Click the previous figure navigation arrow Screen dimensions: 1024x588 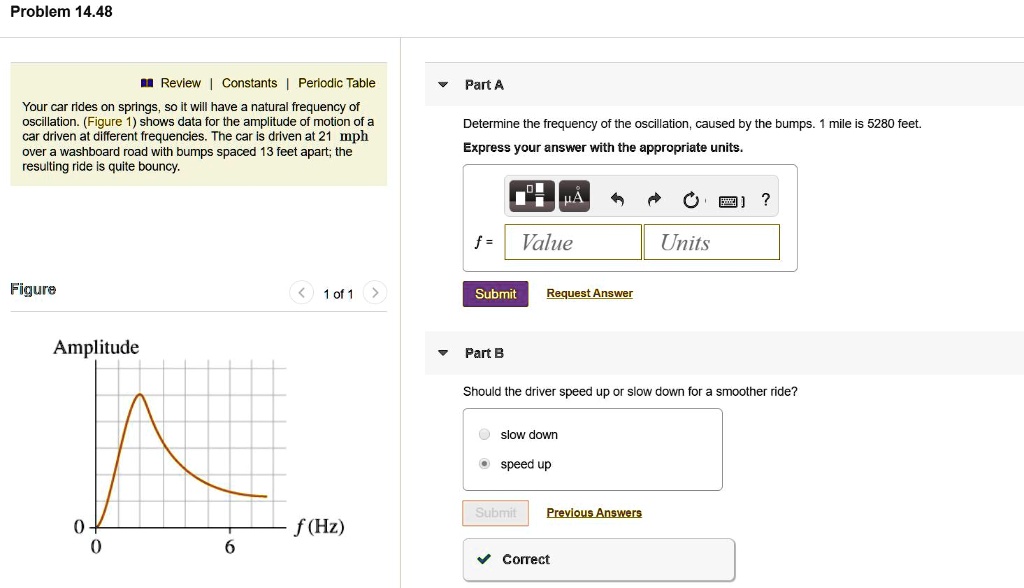[x=301, y=293]
